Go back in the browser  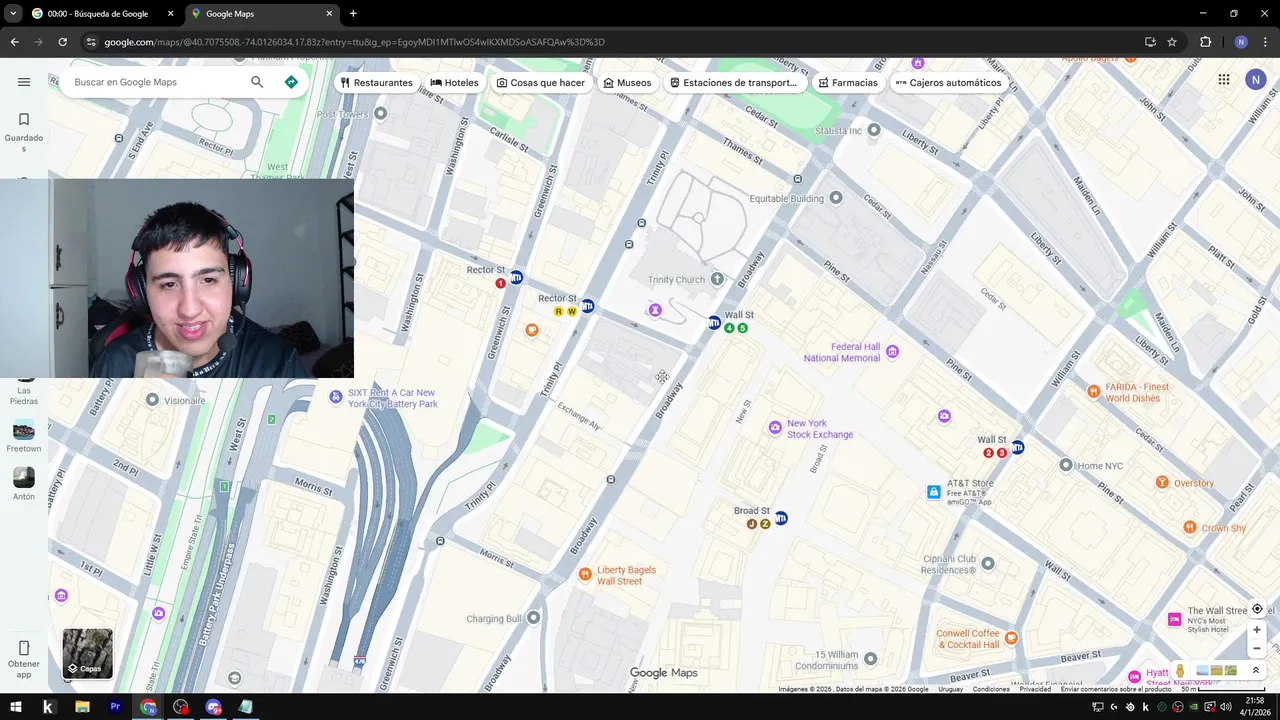click(x=14, y=42)
